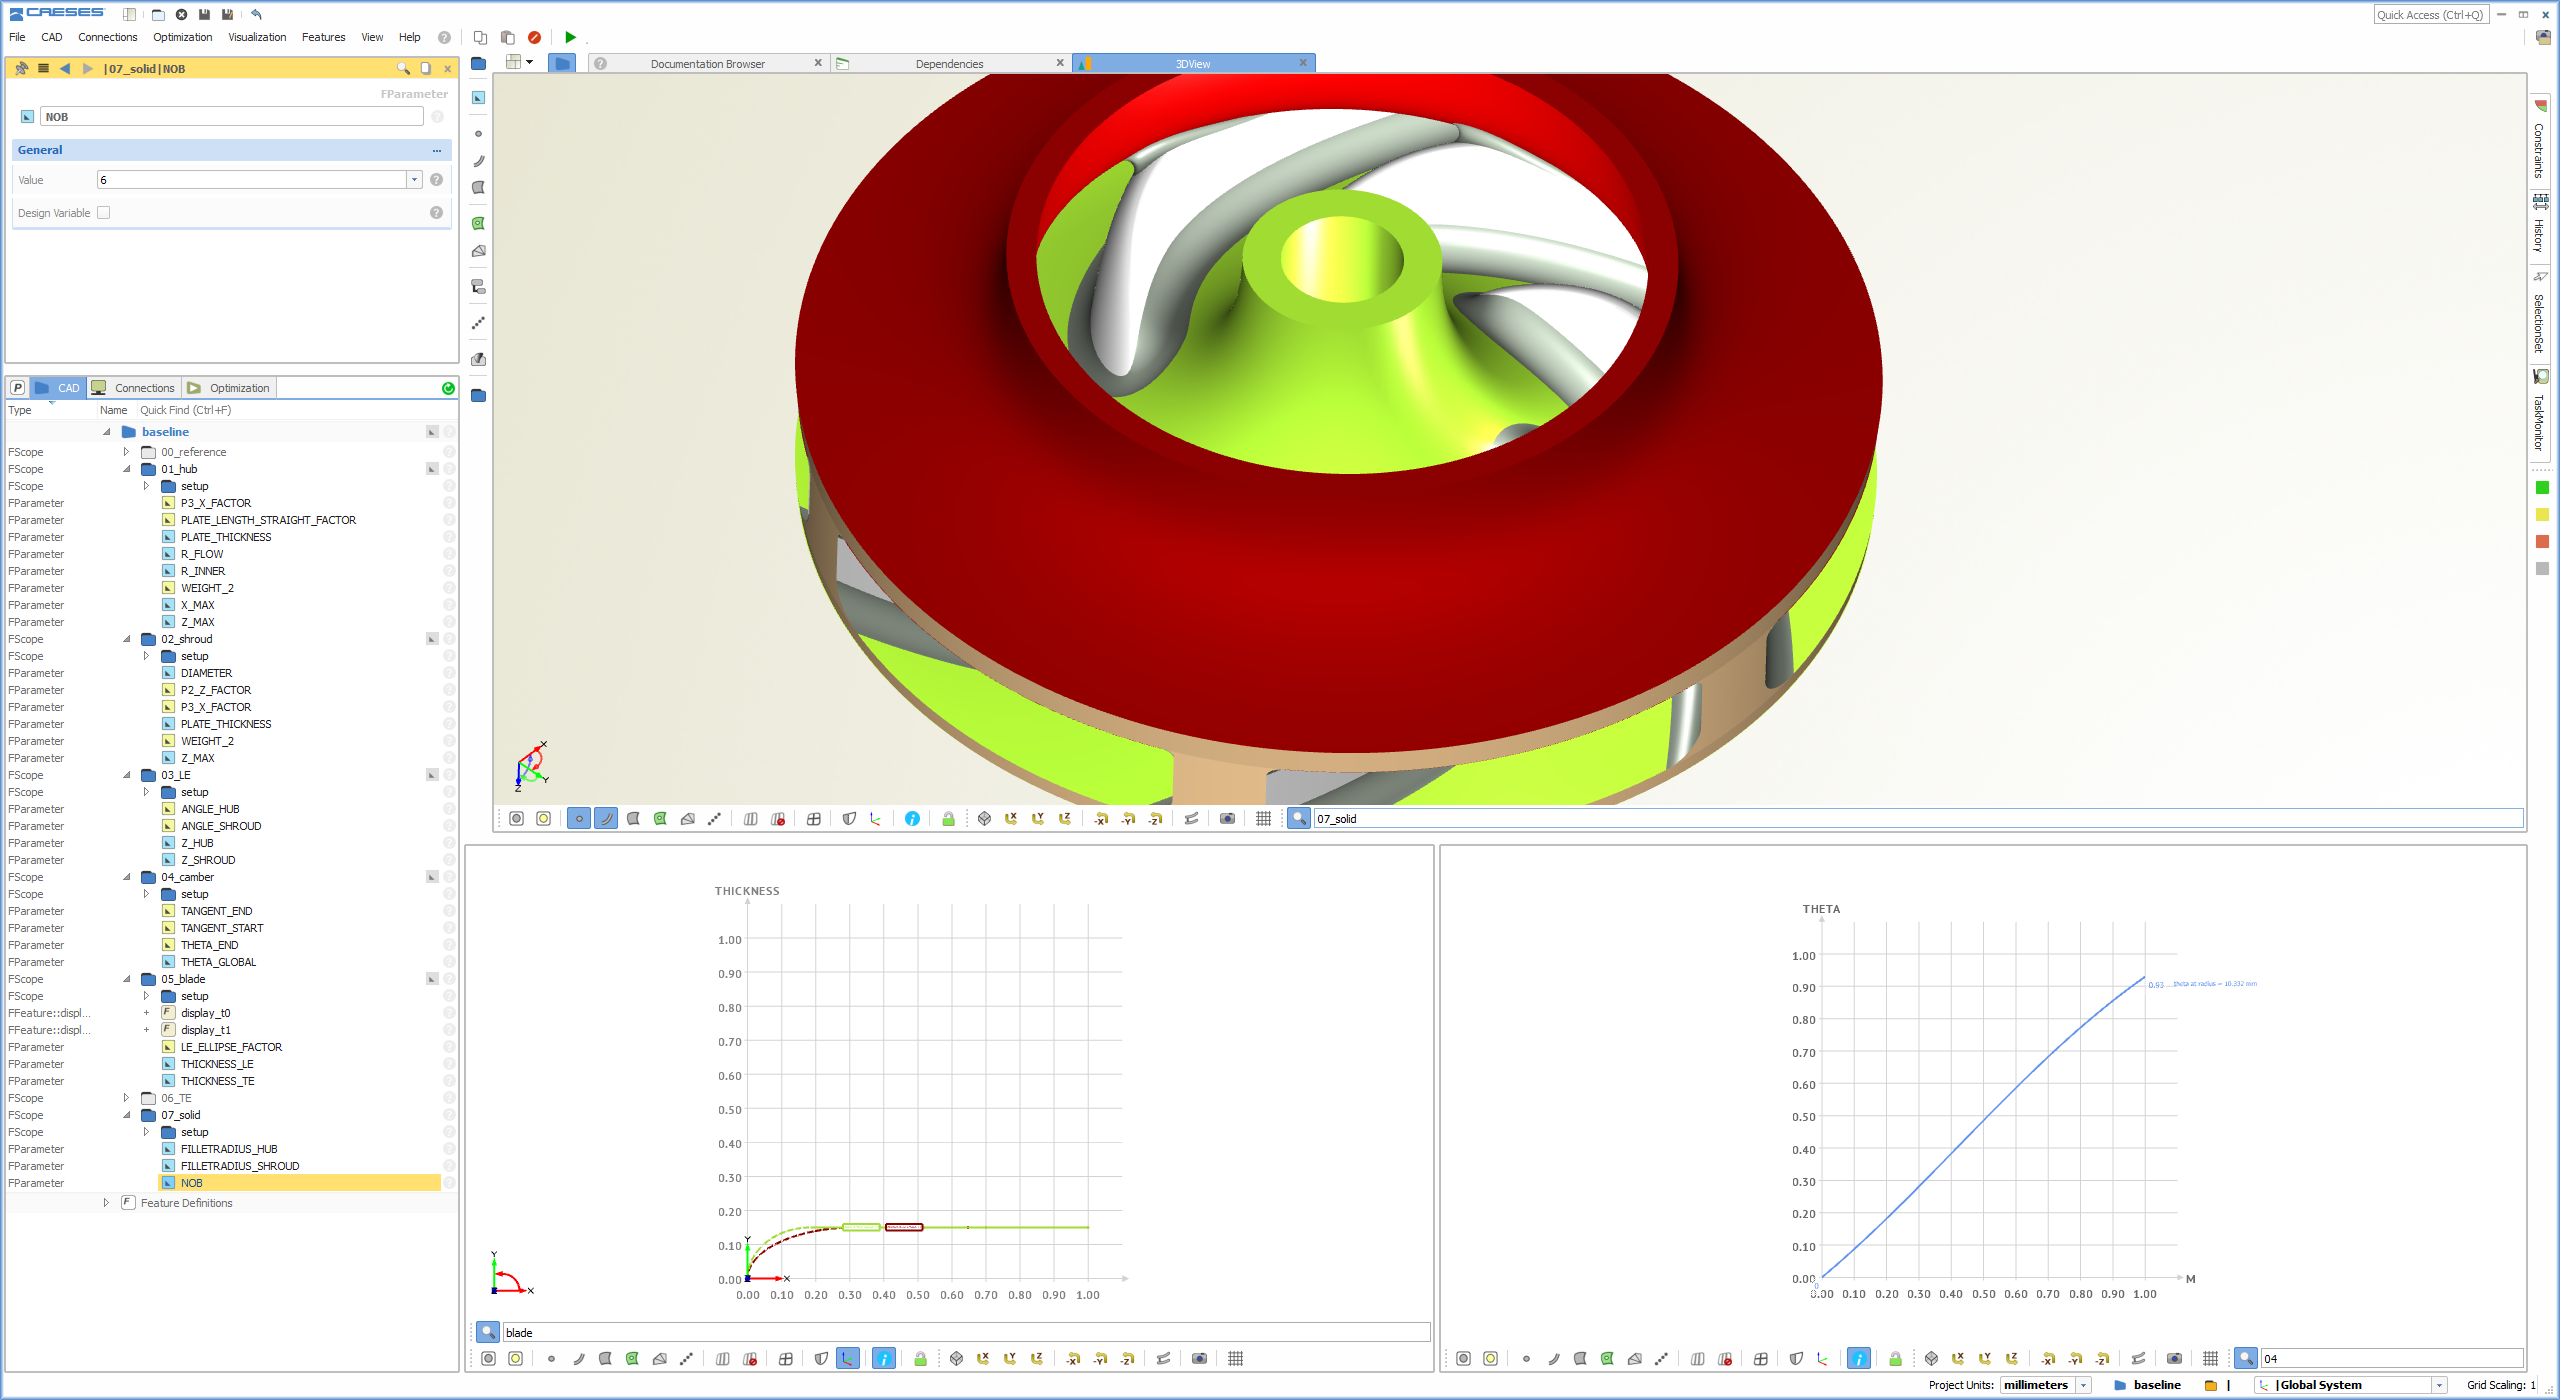Image resolution: width=2560 pixels, height=1400 pixels.
Task: Click the camera icon in thickness plot toolbar
Action: [1199, 1358]
